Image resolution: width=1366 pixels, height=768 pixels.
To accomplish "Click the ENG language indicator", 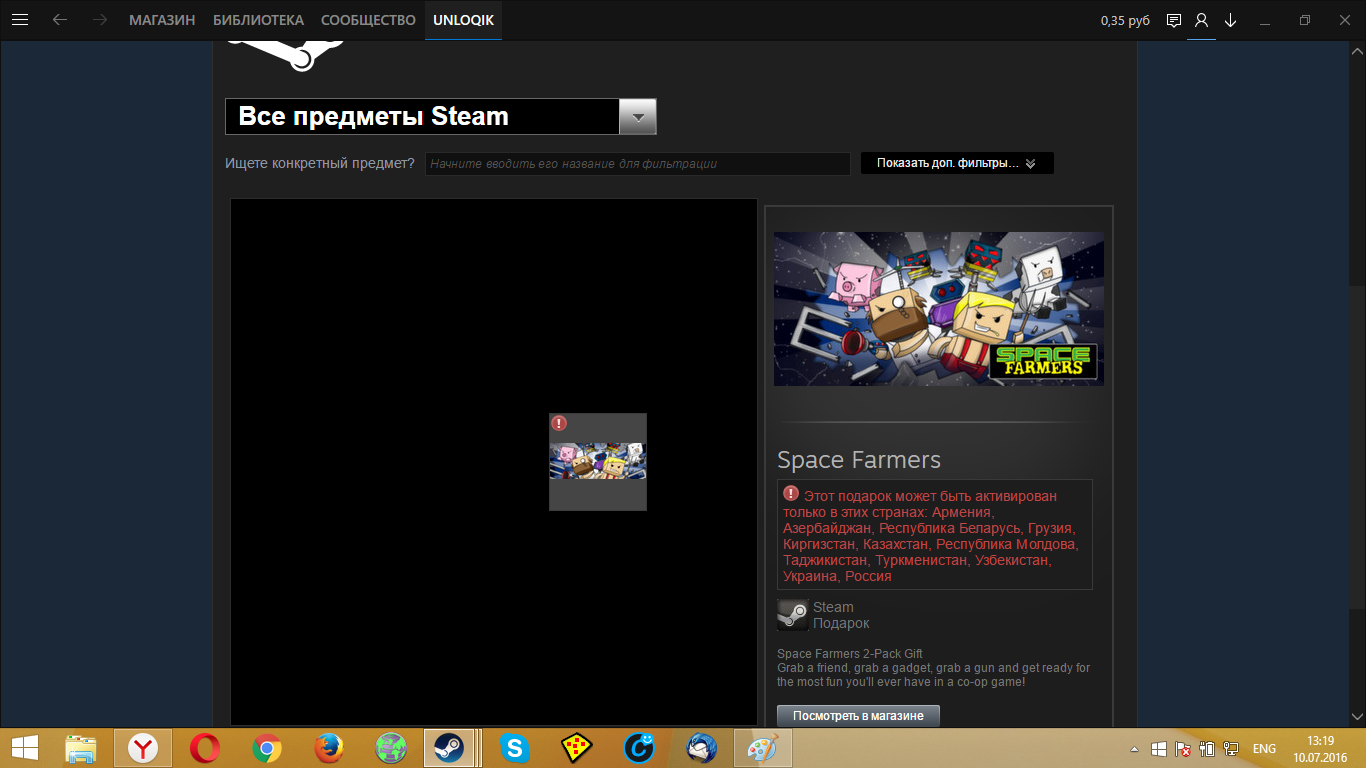I will point(1264,748).
